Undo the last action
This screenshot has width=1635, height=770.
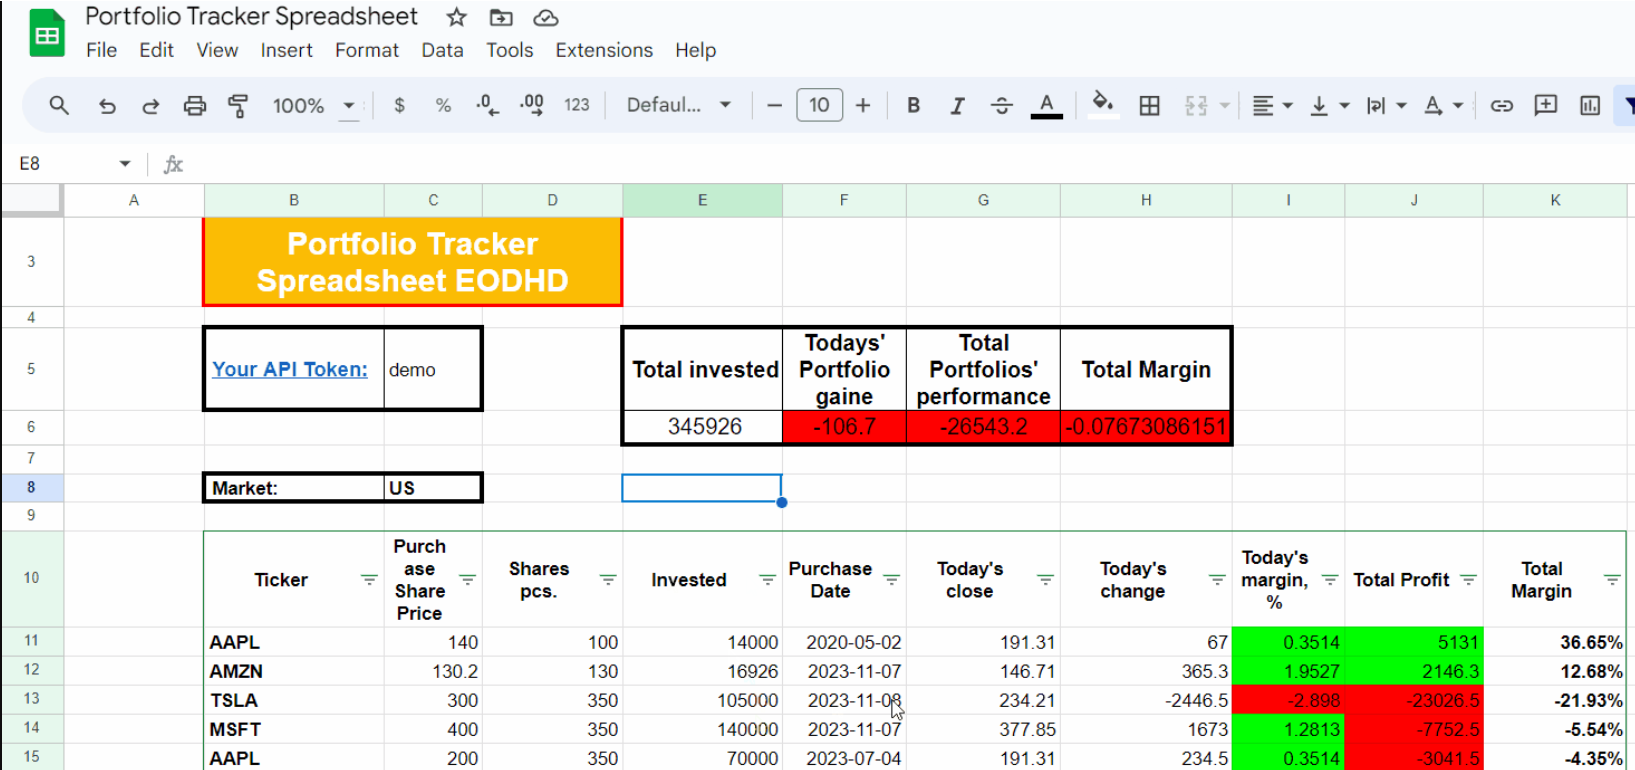107,105
